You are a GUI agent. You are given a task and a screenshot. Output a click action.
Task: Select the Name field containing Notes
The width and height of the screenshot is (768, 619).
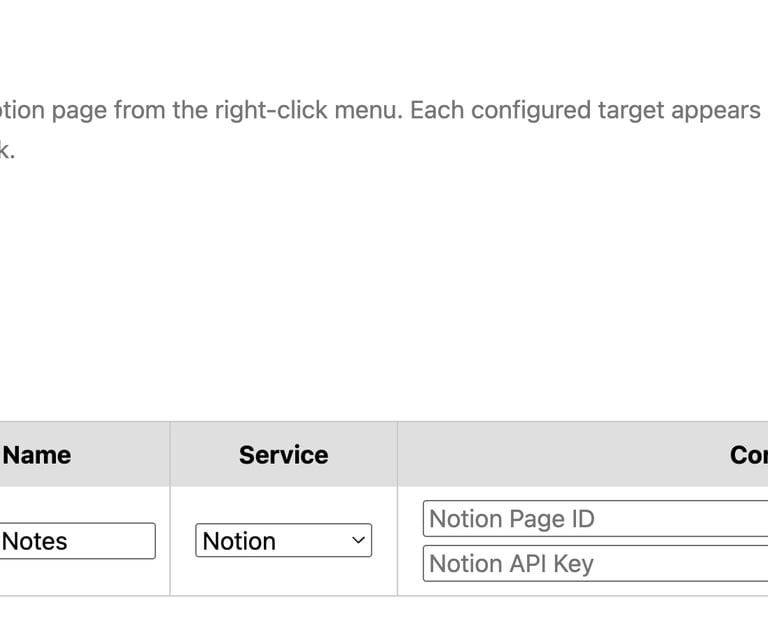(x=76, y=541)
